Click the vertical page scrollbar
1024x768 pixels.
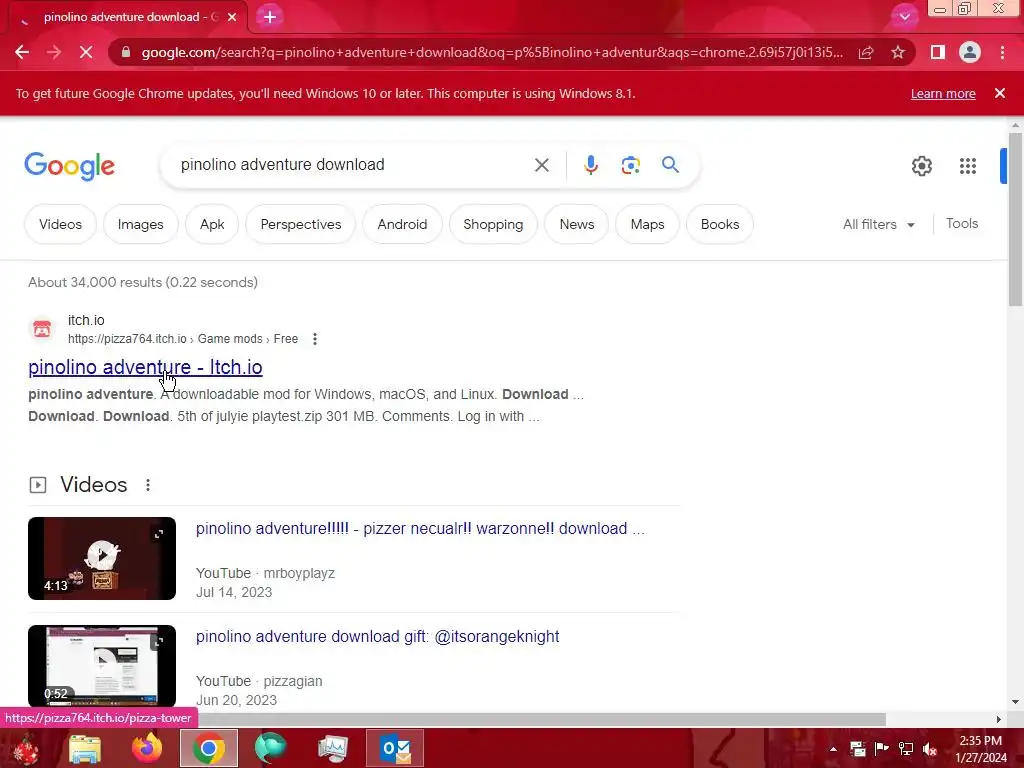pos(1015,219)
